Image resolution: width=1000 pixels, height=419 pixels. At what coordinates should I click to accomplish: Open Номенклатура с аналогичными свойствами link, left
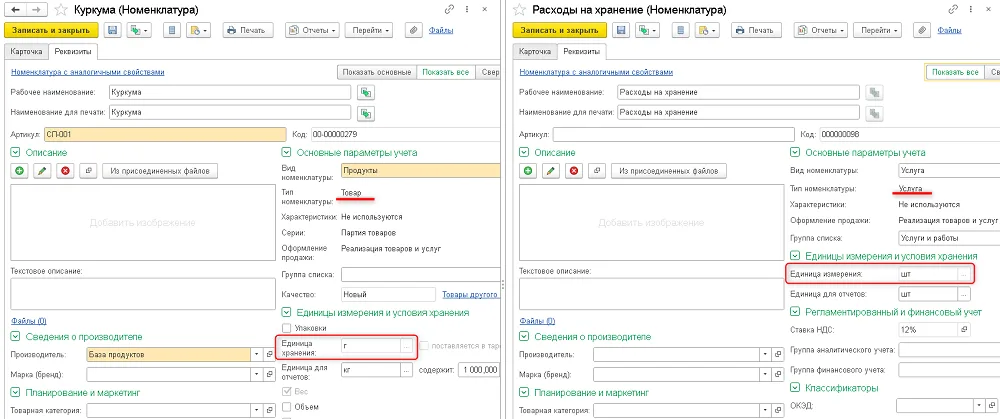point(87,72)
